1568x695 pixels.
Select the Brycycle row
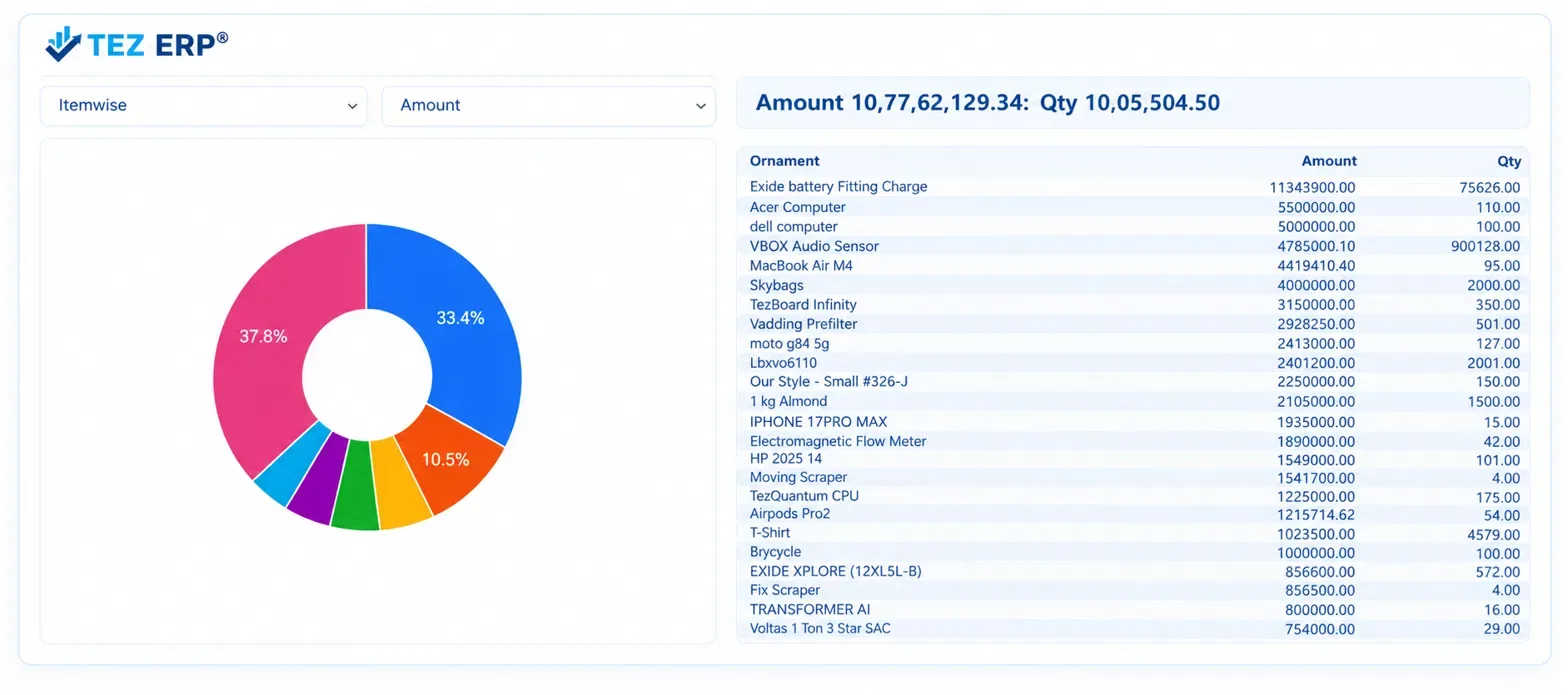[x=1133, y=552]
